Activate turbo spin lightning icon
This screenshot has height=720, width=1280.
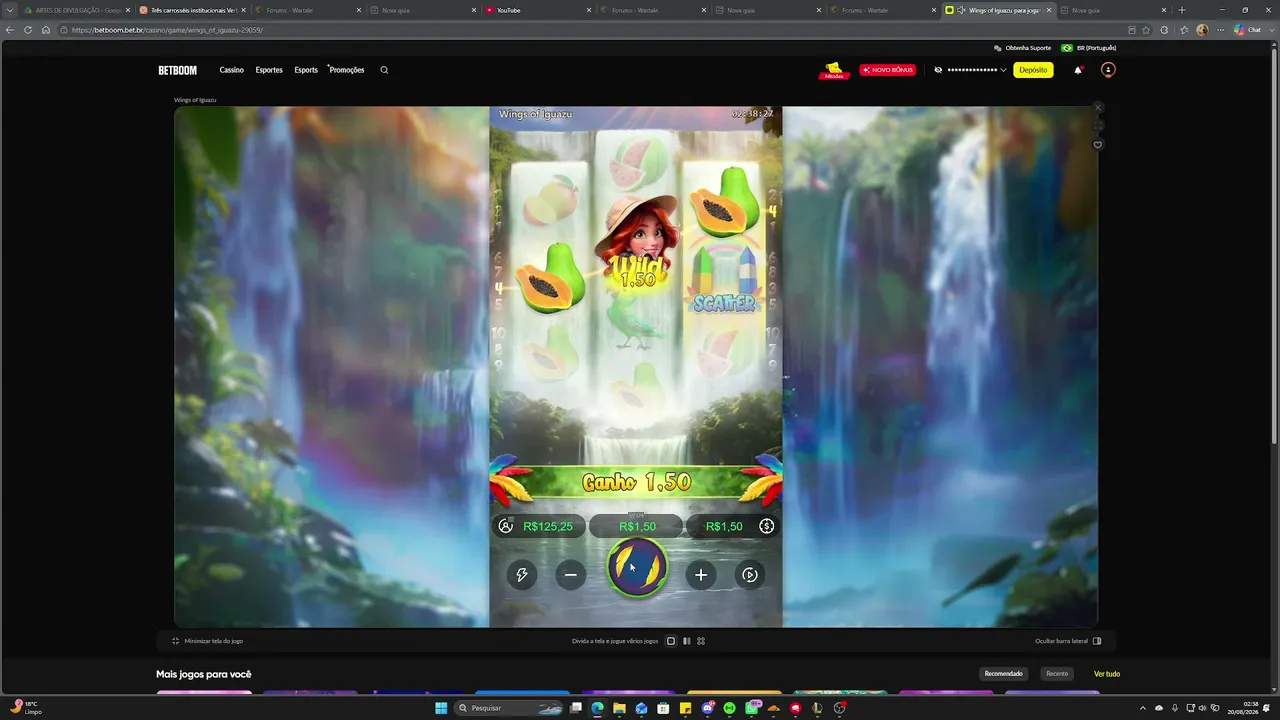coord(521,575)
